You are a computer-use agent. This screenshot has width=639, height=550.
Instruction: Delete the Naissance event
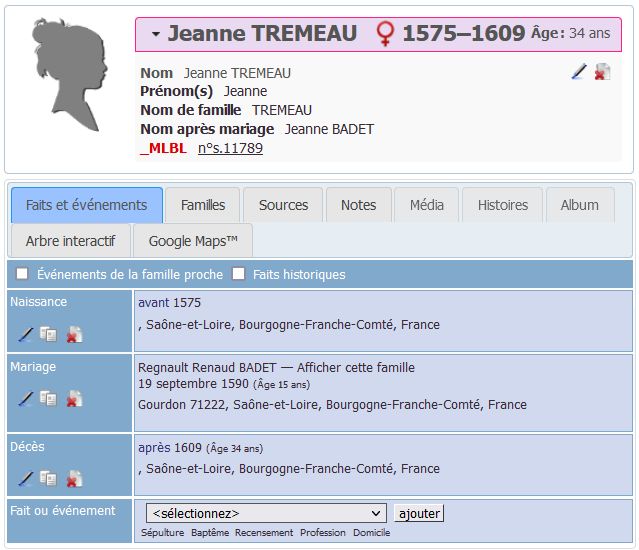(73, 334)
